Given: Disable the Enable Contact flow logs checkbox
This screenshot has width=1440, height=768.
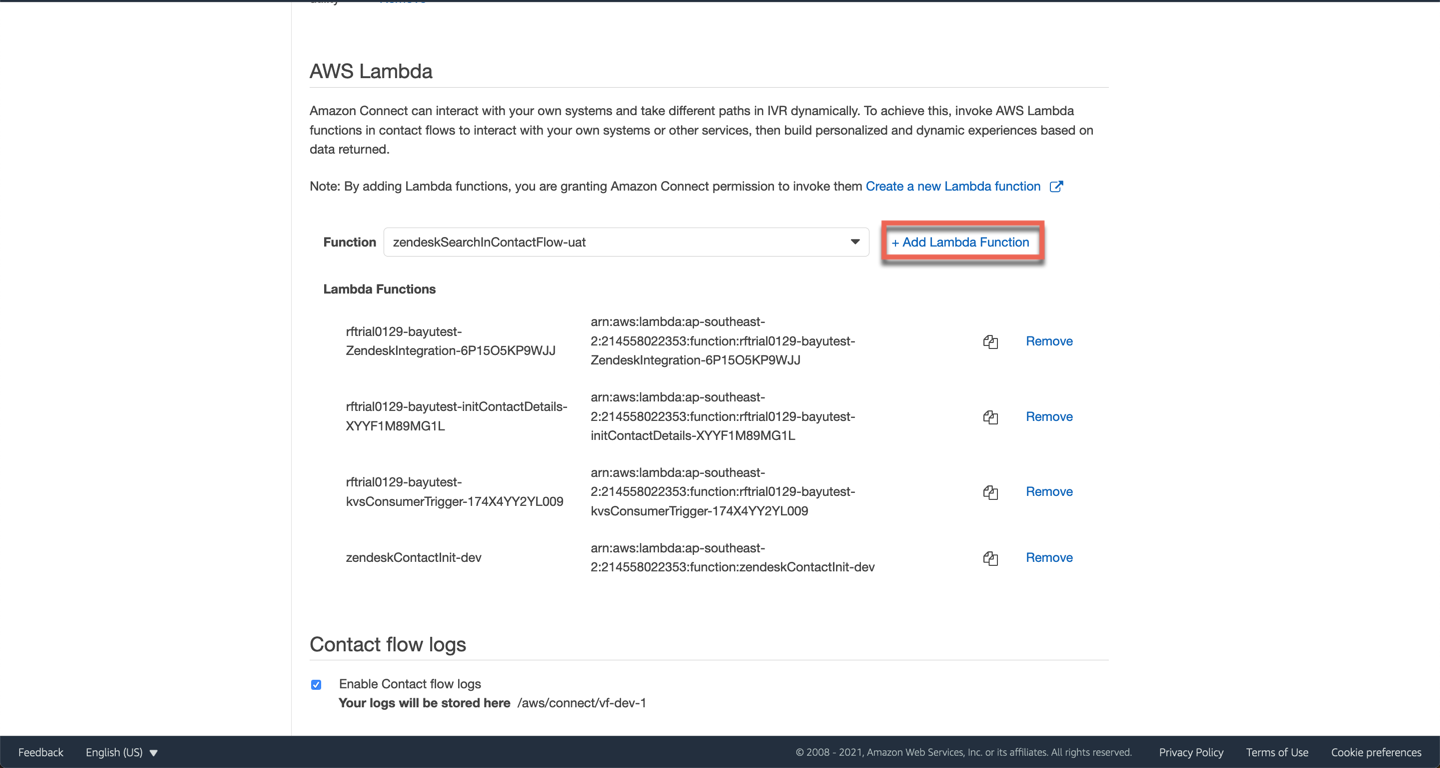Looking at the screenshot, I should click(x=316, y=685).
